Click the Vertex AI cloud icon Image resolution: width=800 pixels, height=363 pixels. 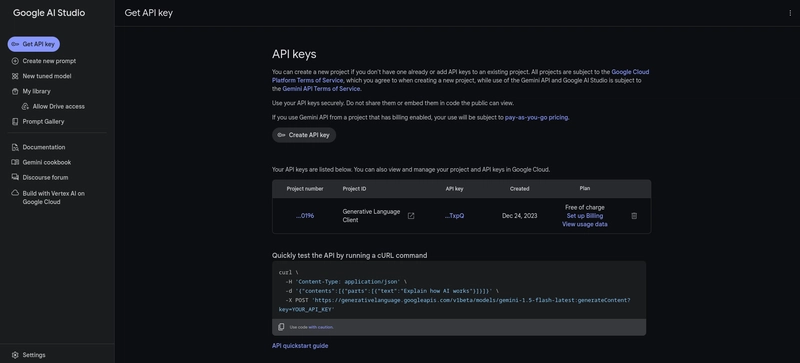tap(15, 193)
